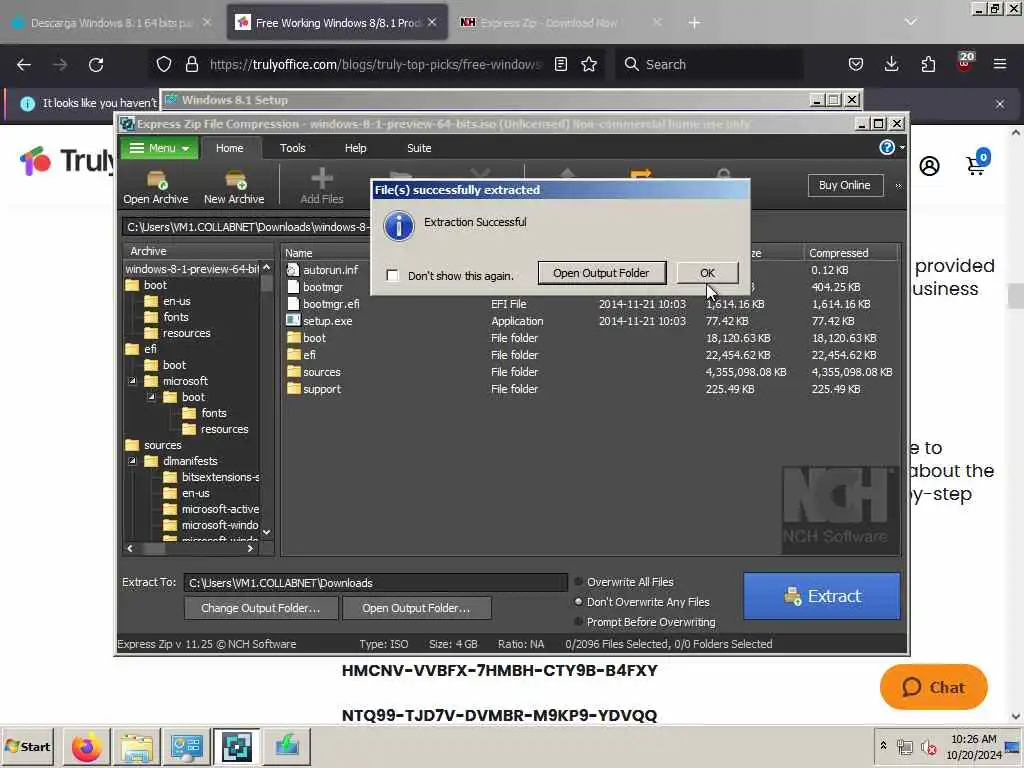This screenshot has height=768, width=1024.
Task: Click Open Output Folder in dialog
Action: click(x=601, y=273)
